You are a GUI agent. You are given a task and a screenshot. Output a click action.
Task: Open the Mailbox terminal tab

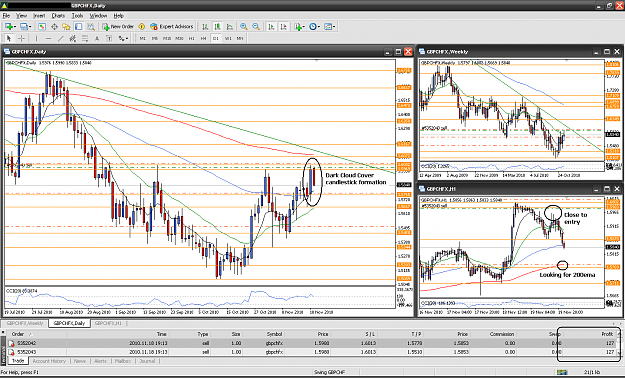123,361
